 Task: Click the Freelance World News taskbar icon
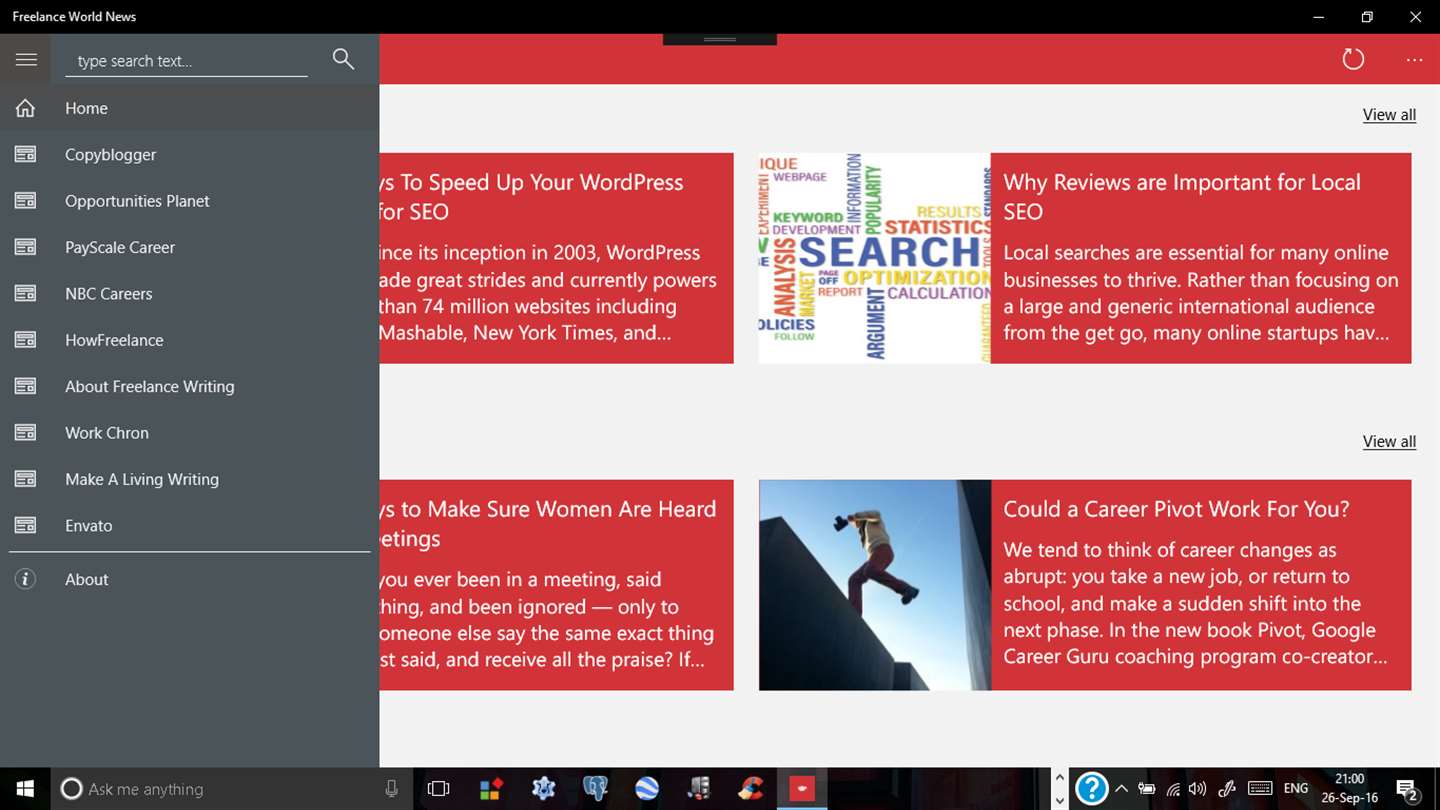[802, 789]
